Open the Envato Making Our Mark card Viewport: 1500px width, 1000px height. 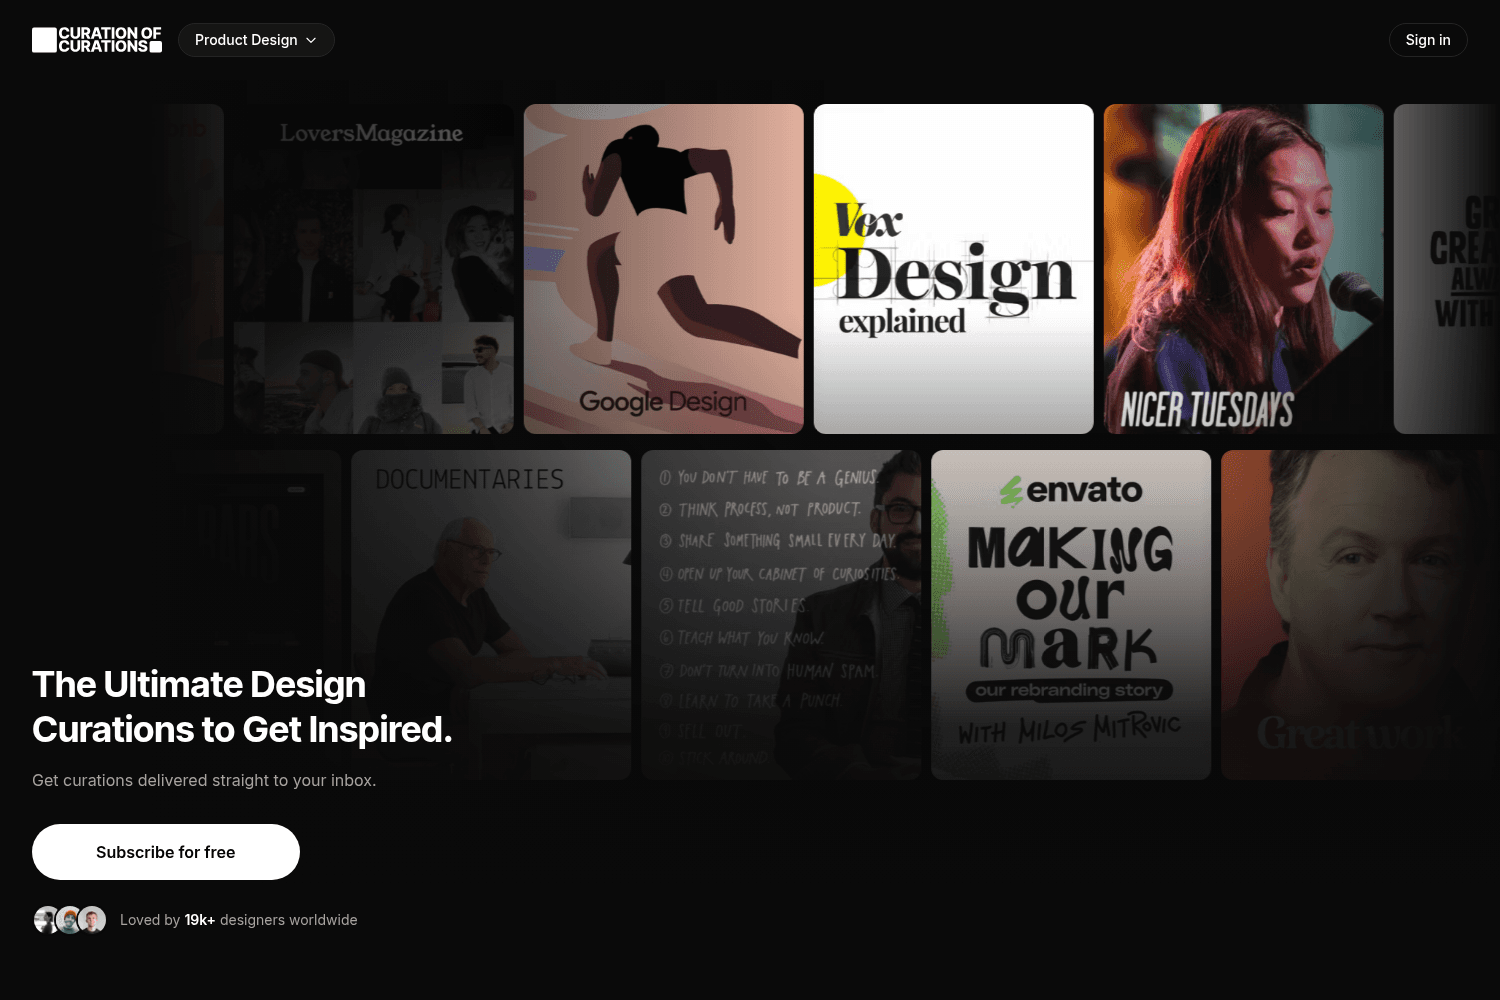coord(1071,615)
